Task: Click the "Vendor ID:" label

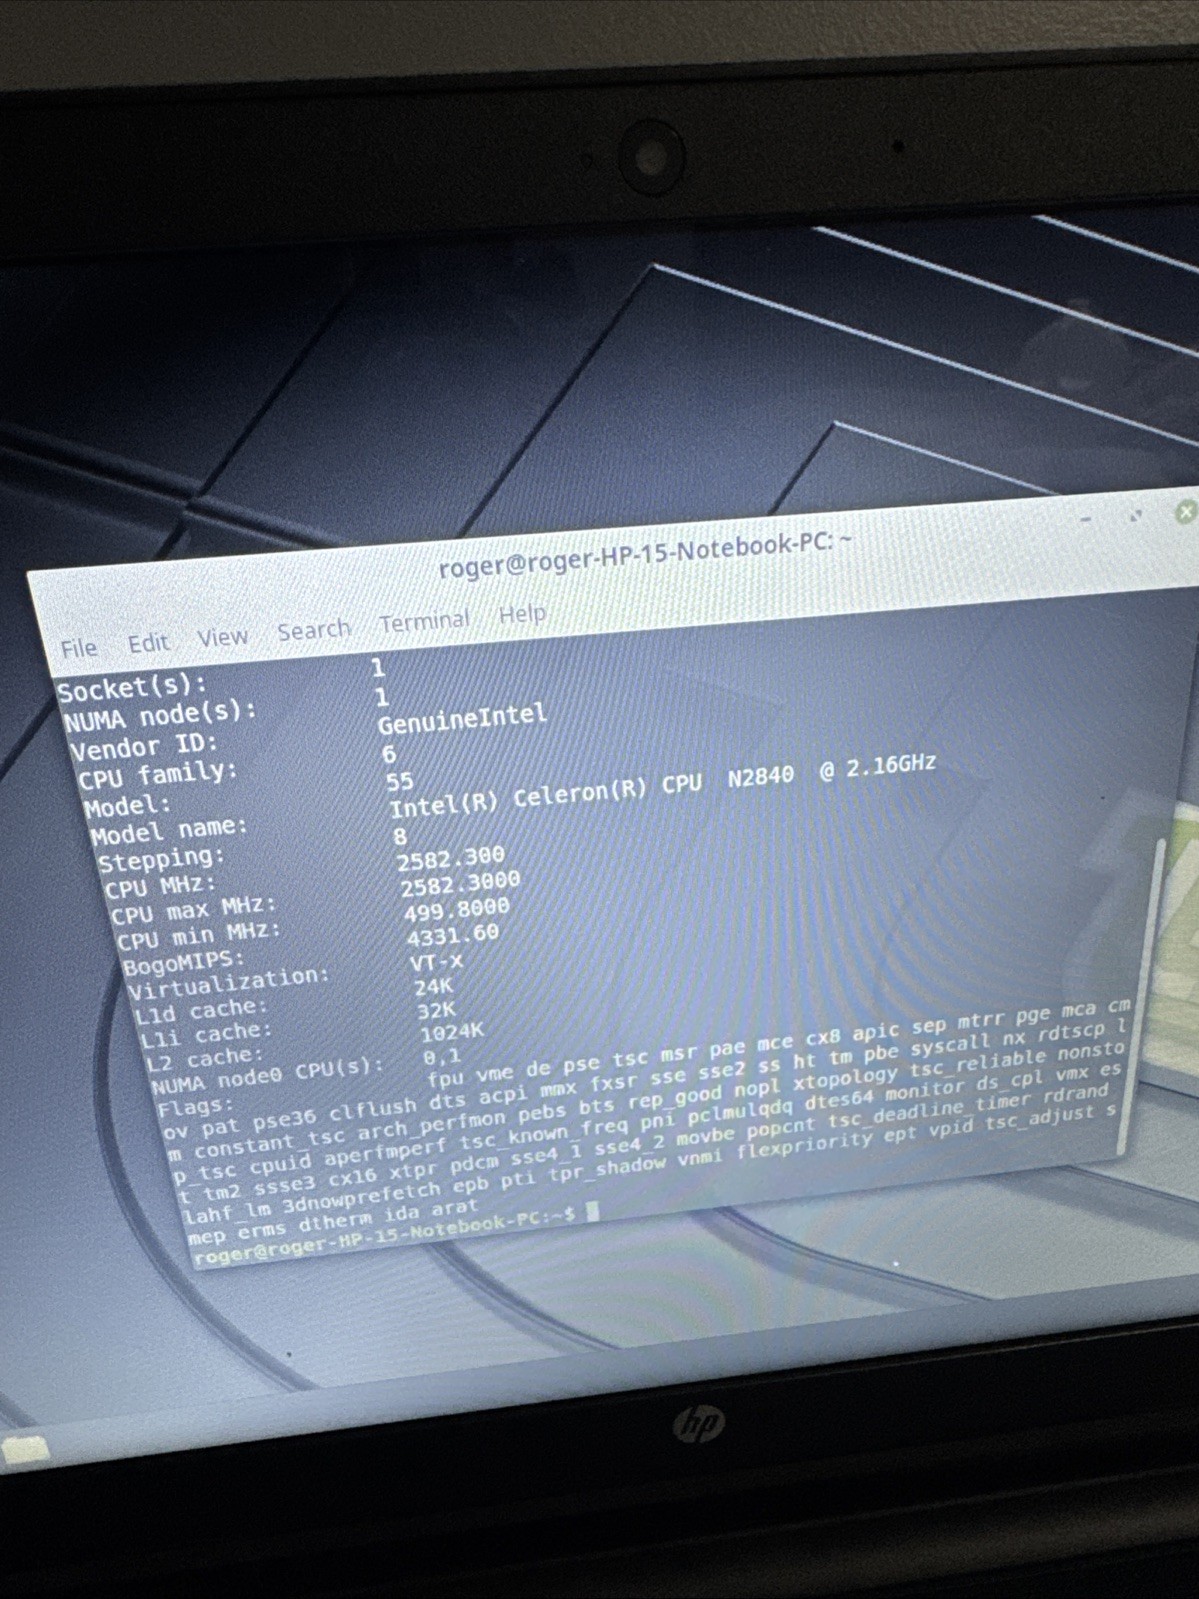Action: tap(143, 746)
